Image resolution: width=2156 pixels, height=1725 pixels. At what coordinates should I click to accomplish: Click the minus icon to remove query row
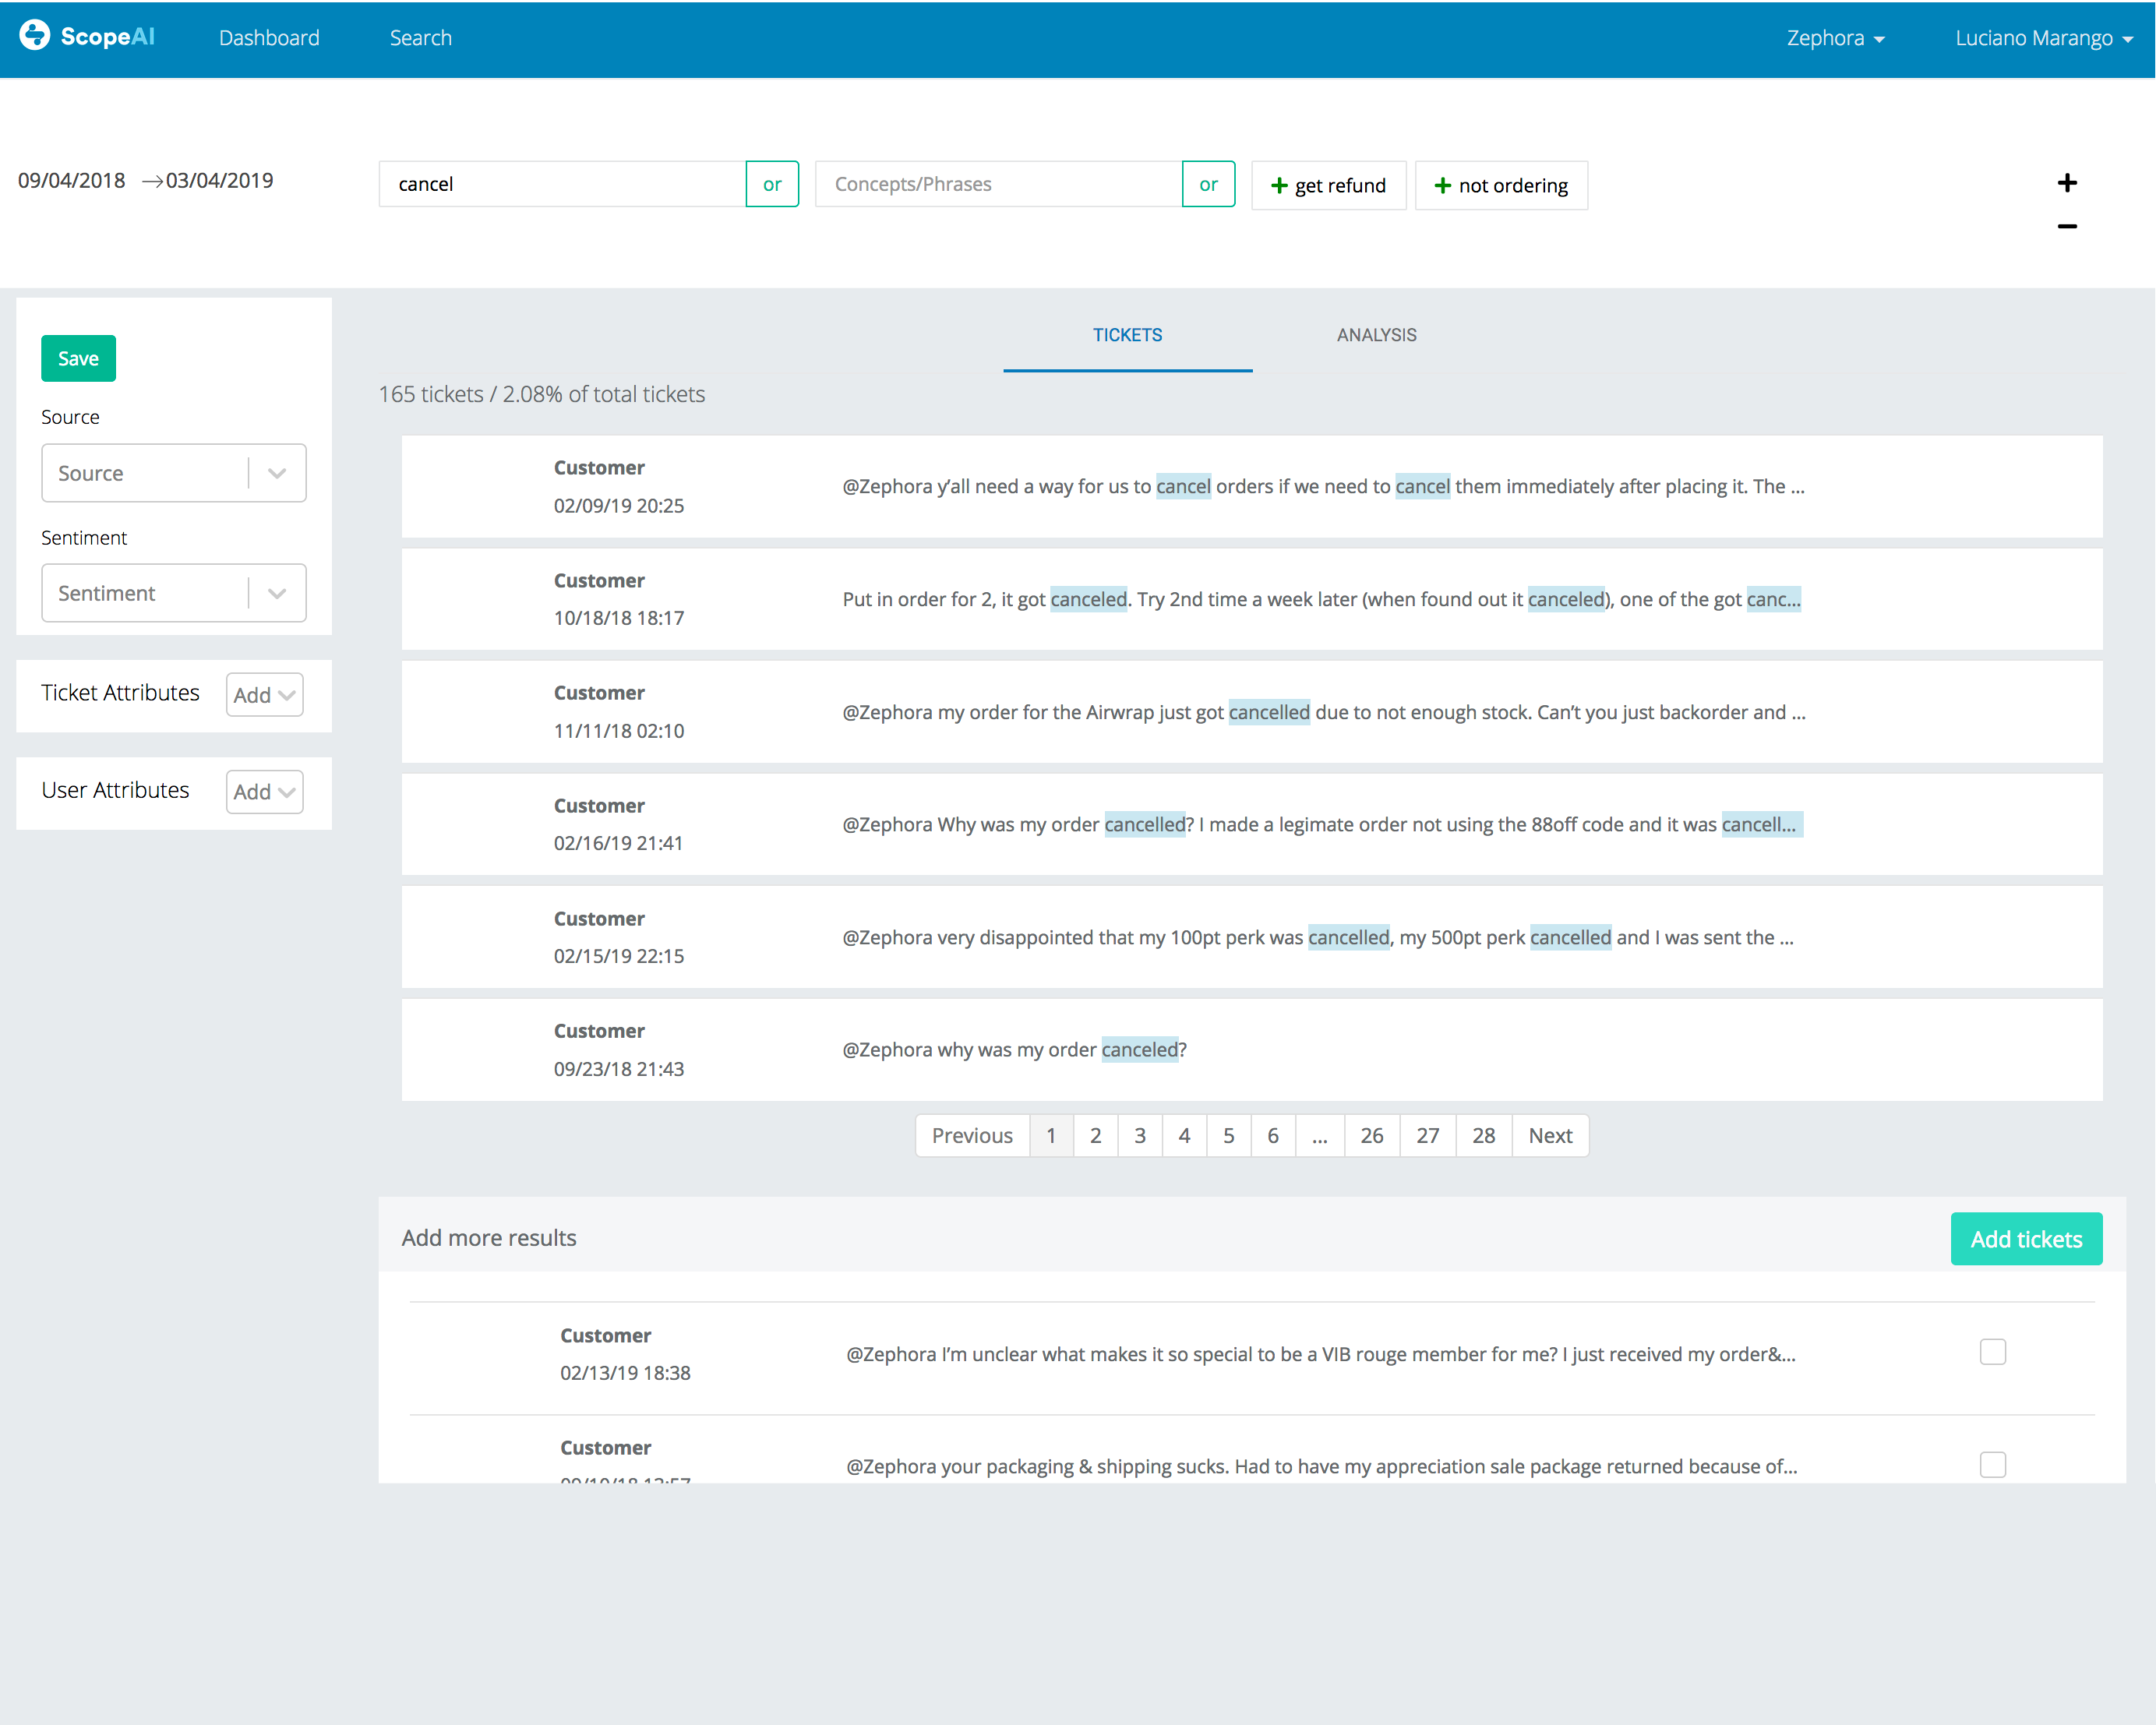coord(2067,226)
